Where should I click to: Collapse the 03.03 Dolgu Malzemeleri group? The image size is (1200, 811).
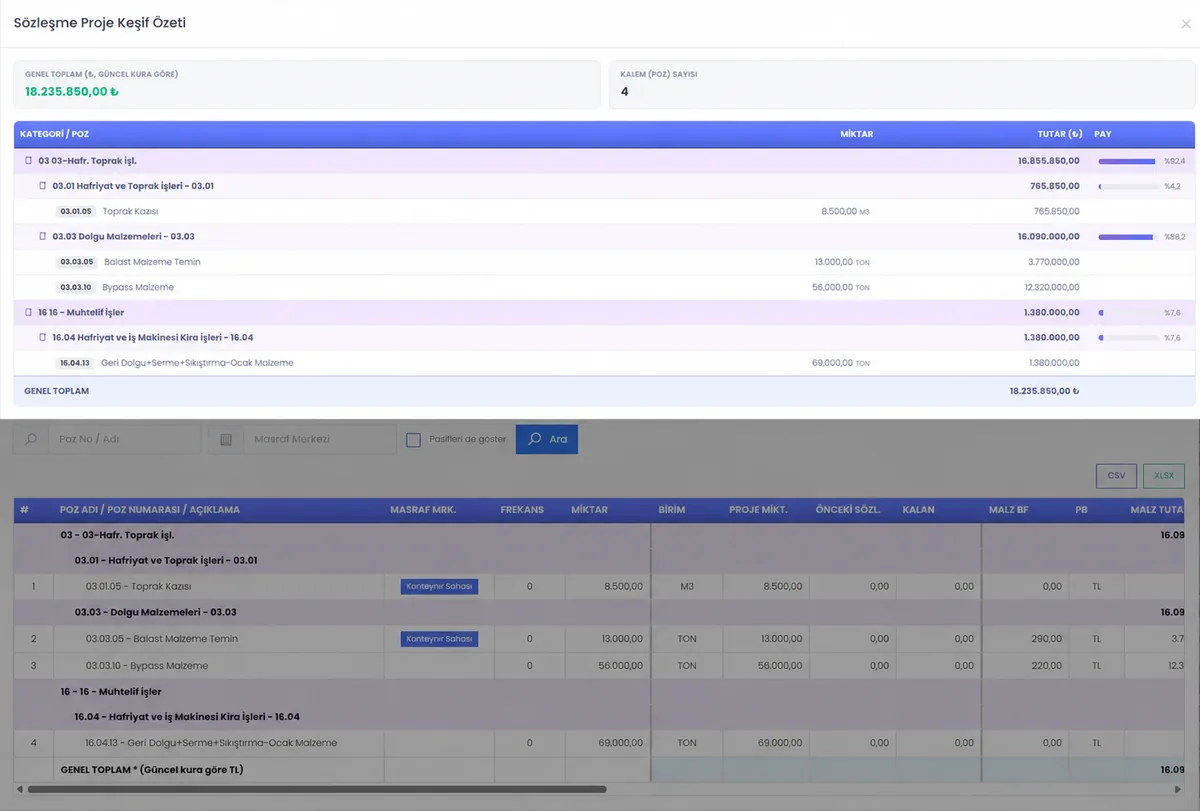[x=43, y=237]
